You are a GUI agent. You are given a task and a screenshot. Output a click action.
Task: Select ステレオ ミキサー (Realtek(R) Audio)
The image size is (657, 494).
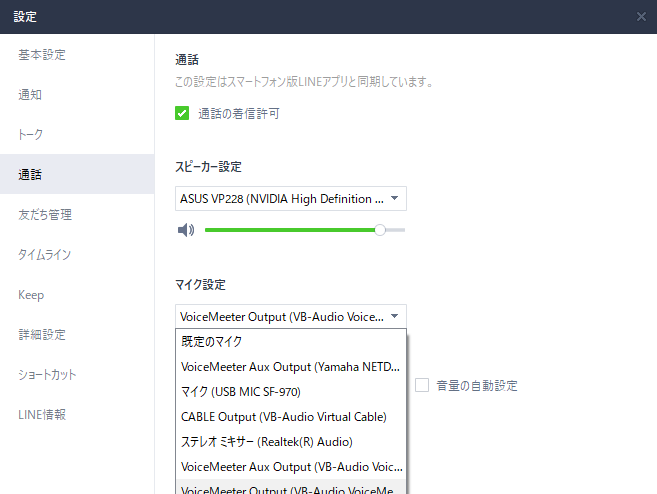[291, 442]
